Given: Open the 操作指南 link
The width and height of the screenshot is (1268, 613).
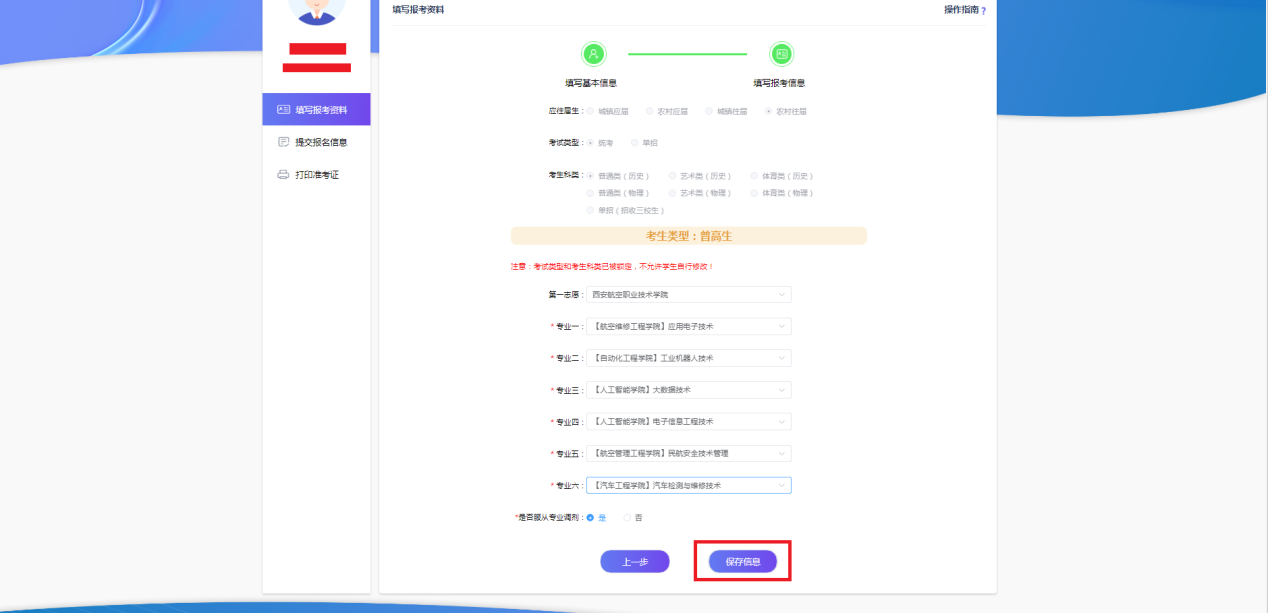Looking at the screenshot, I should click(x=960, y=10).
